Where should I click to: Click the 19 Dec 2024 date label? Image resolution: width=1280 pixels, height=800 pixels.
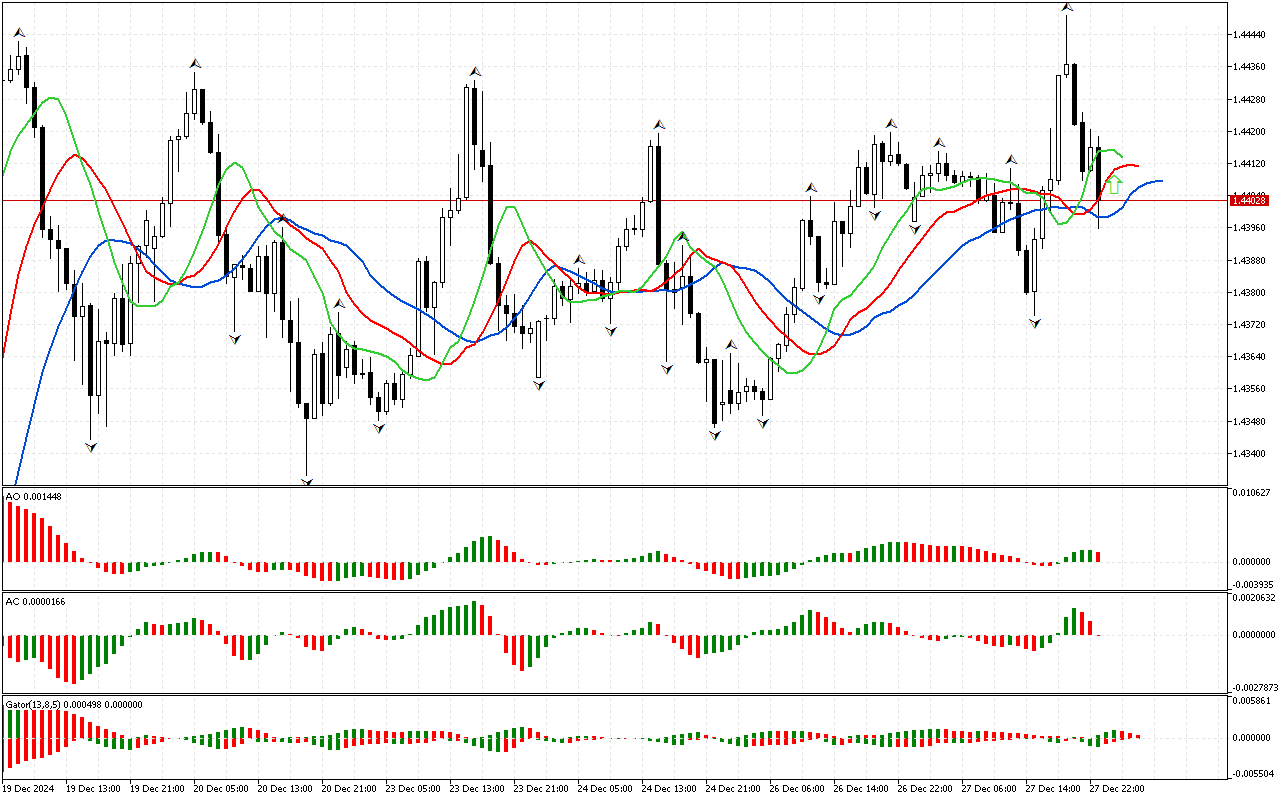click(x=28, y=789)
